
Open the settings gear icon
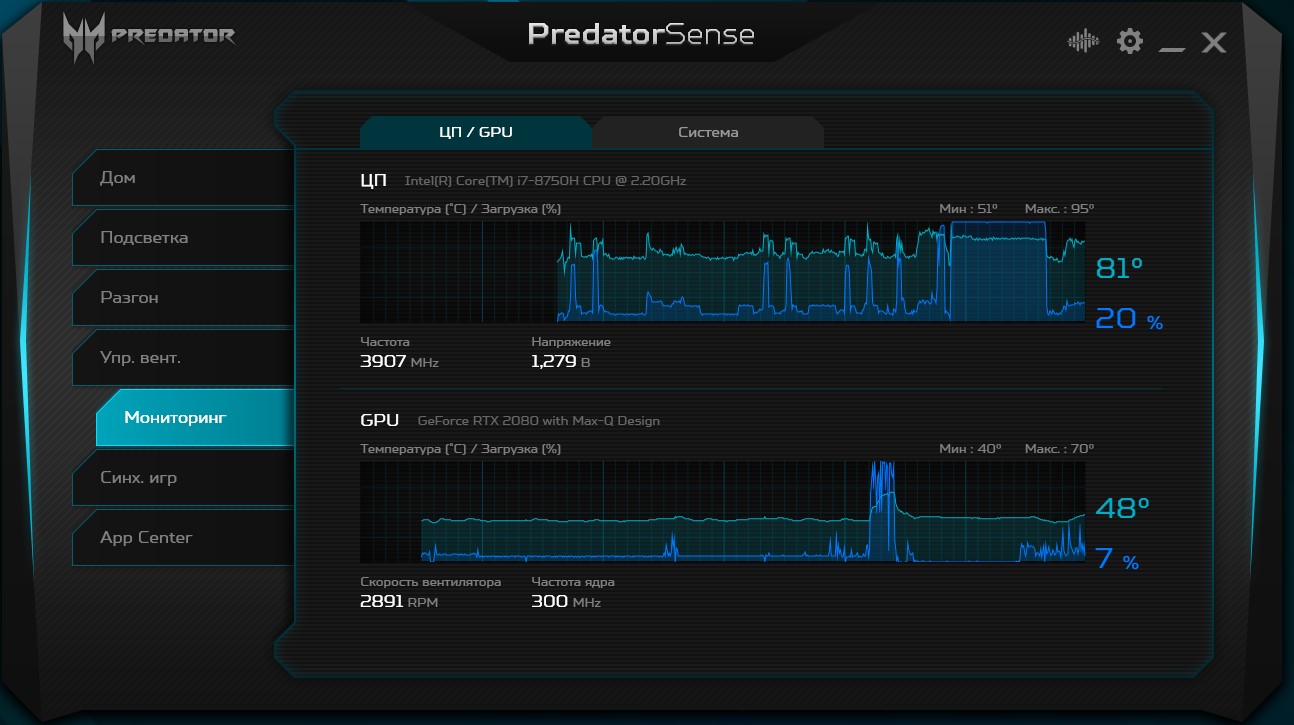coord(1130,41)
